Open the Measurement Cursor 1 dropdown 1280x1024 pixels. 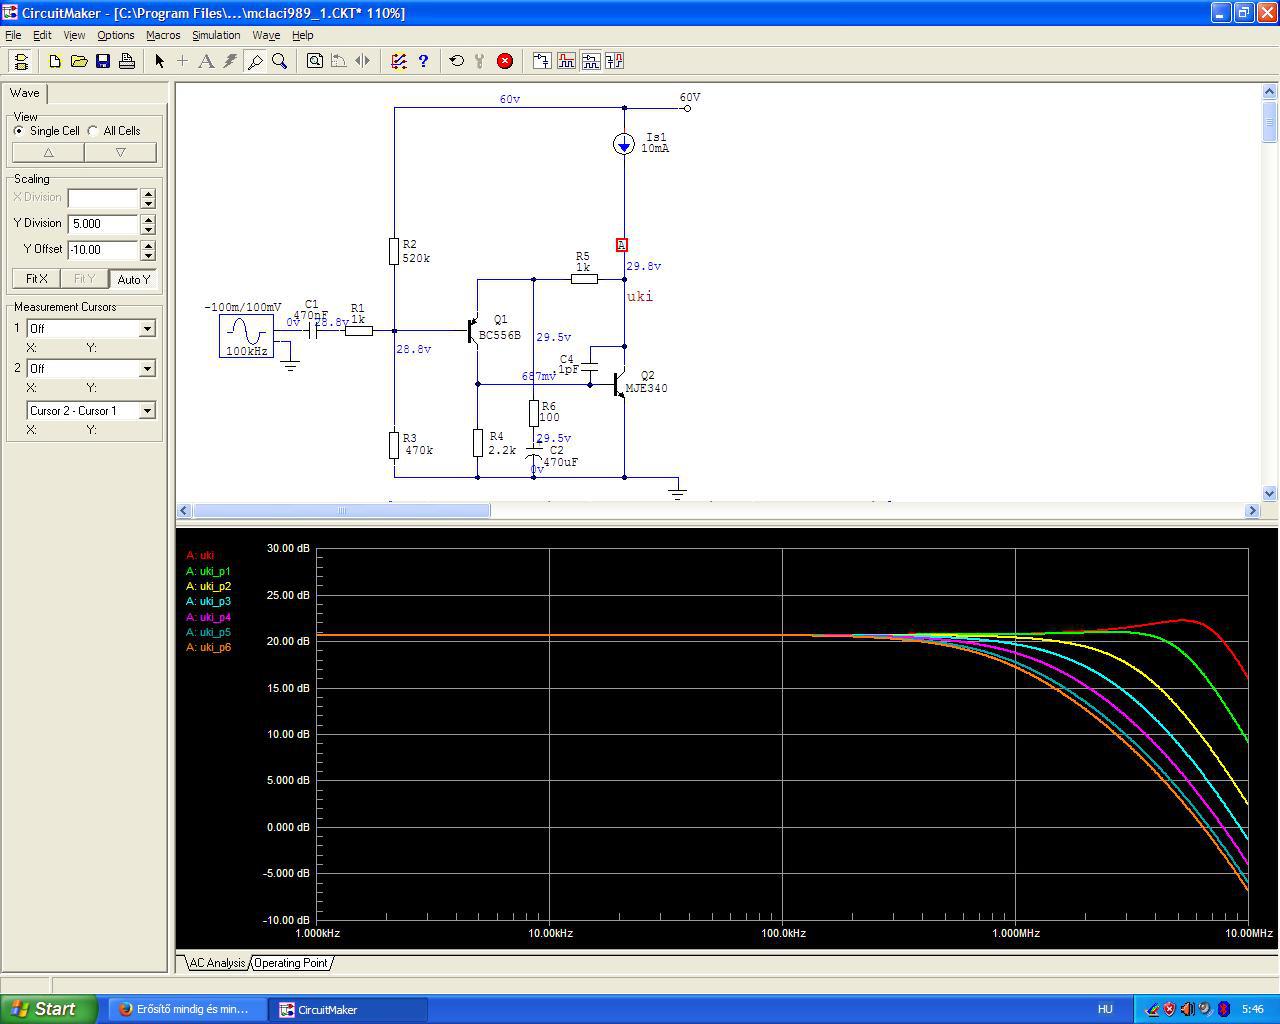(x=147, y=329)
